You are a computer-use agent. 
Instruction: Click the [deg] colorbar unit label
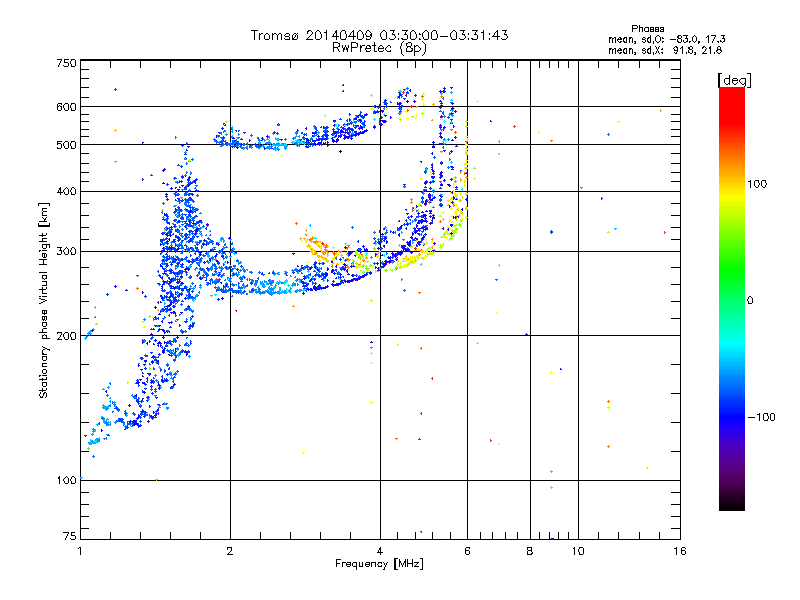[x=734, y=80]
